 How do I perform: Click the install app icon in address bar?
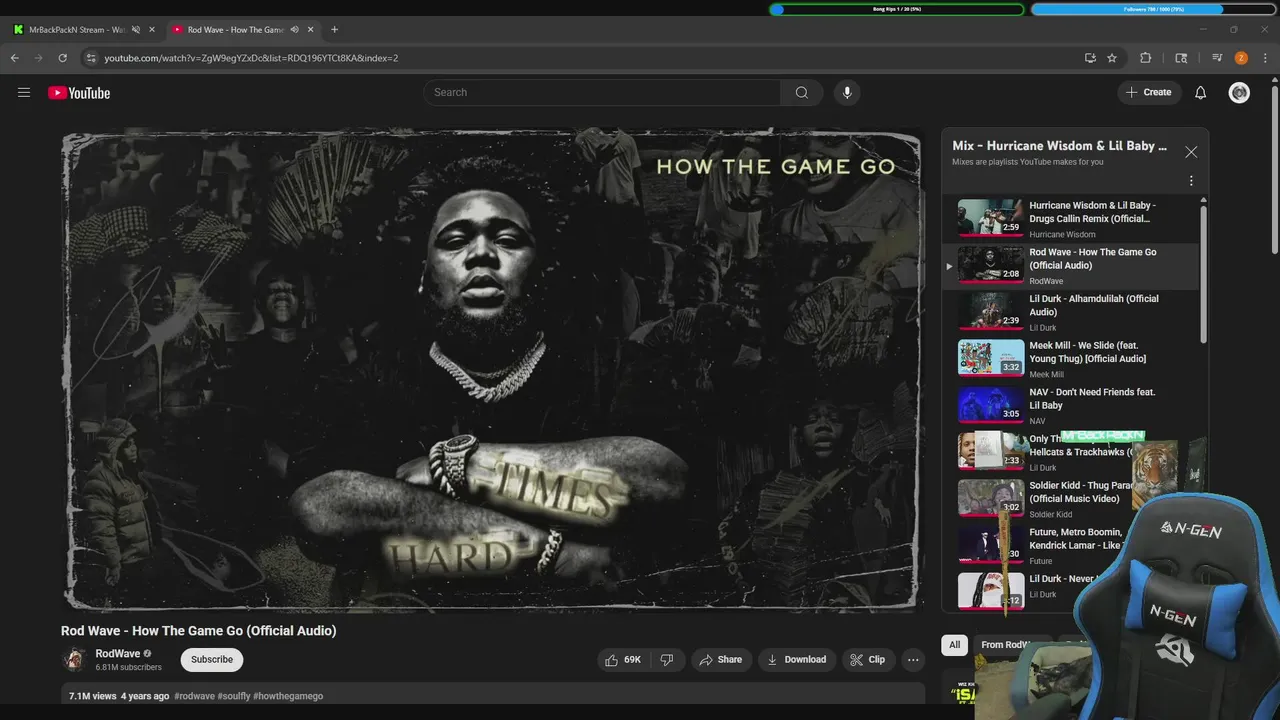tap(1090, 58)
